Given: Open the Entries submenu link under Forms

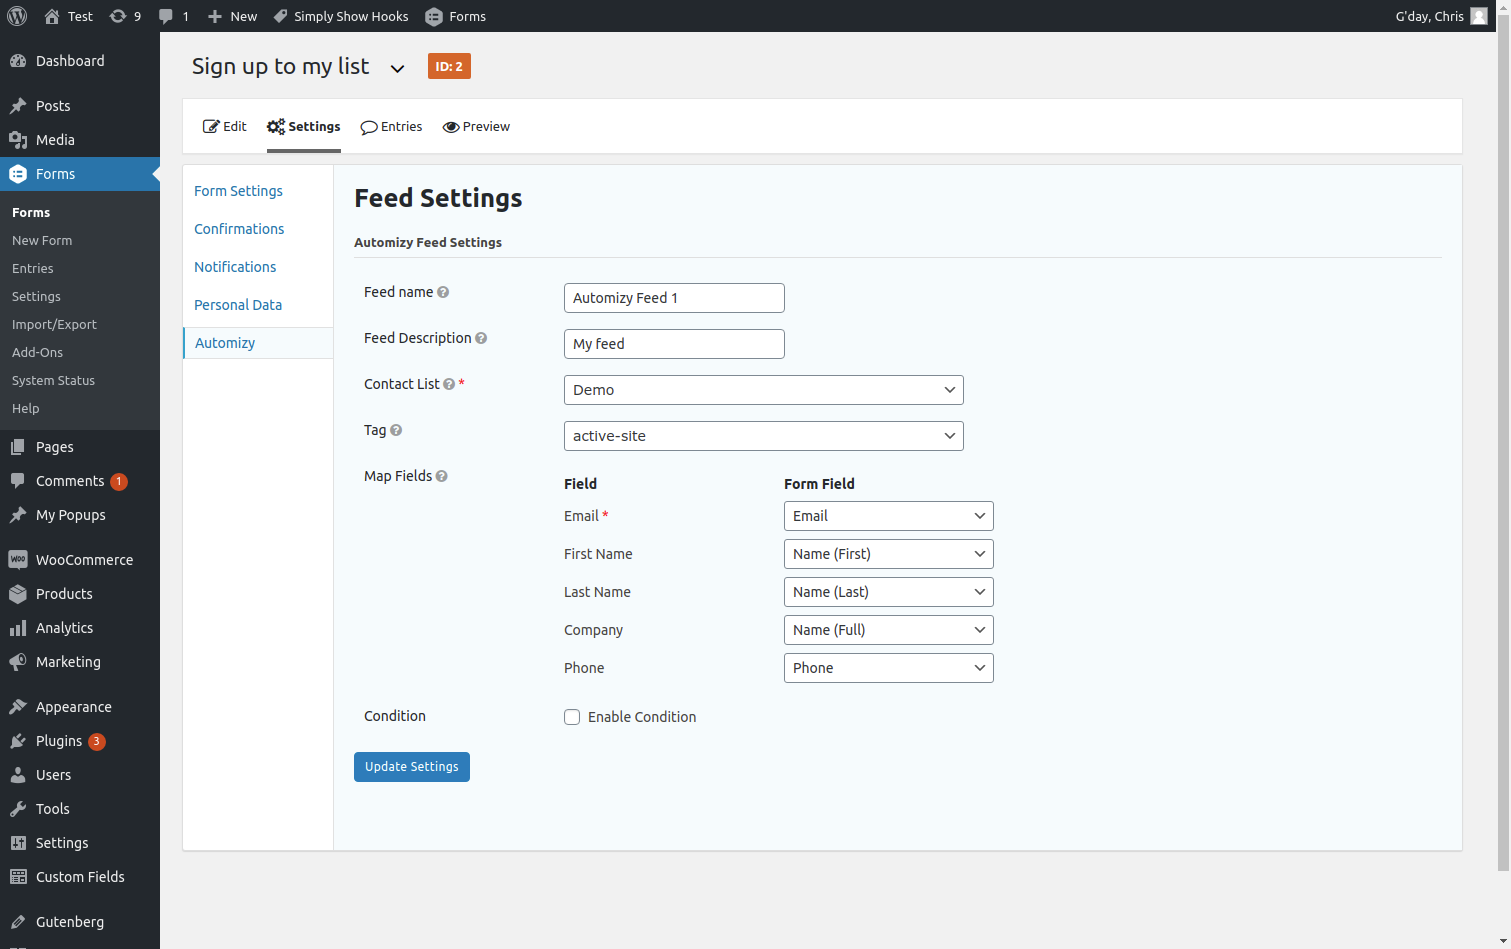Looking at the screenshot, I should [33, 269].
